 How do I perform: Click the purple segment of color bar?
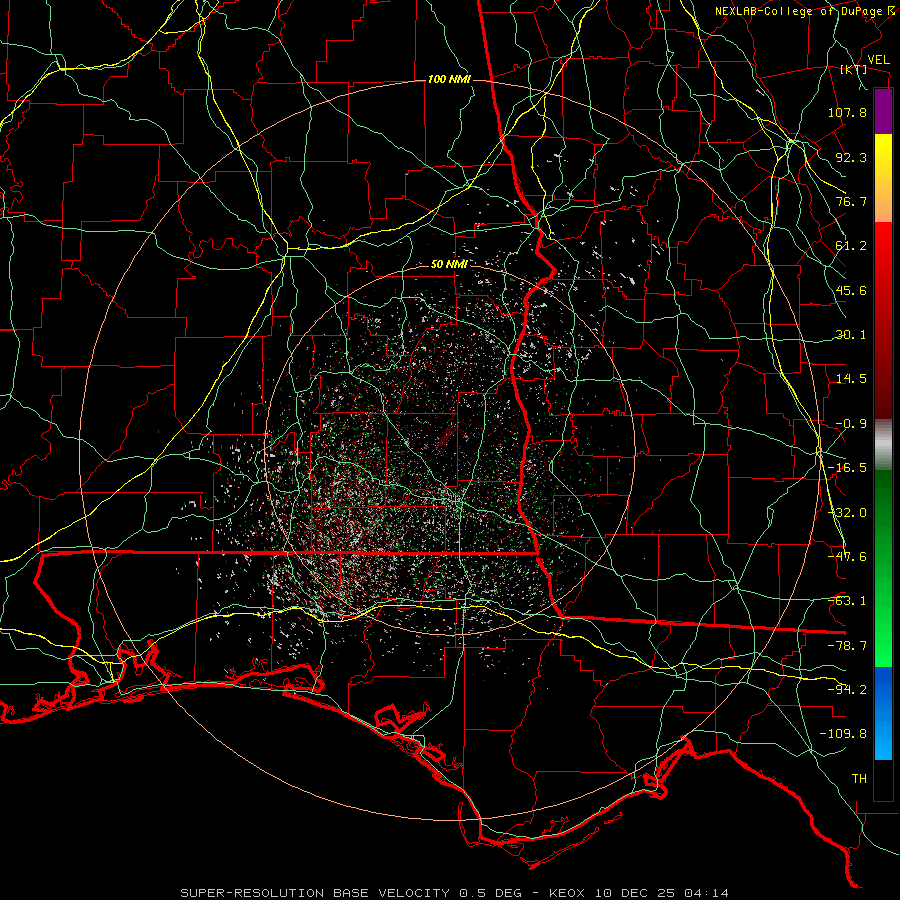[x=883, y=111]
